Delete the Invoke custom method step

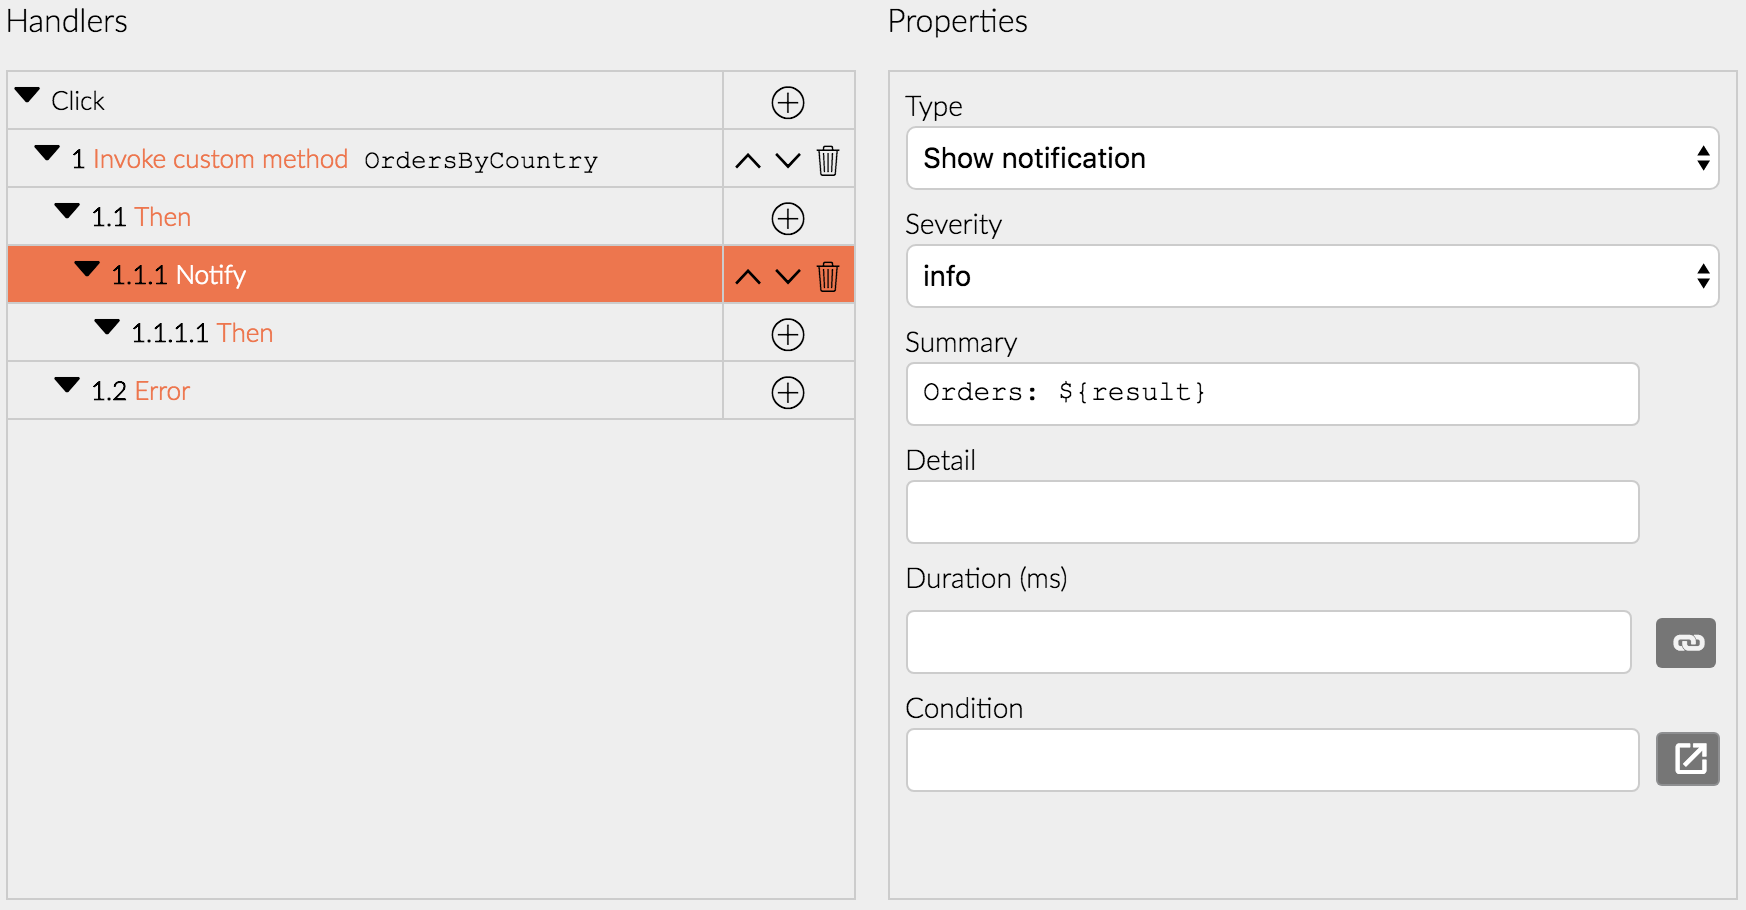pos(828,160)
